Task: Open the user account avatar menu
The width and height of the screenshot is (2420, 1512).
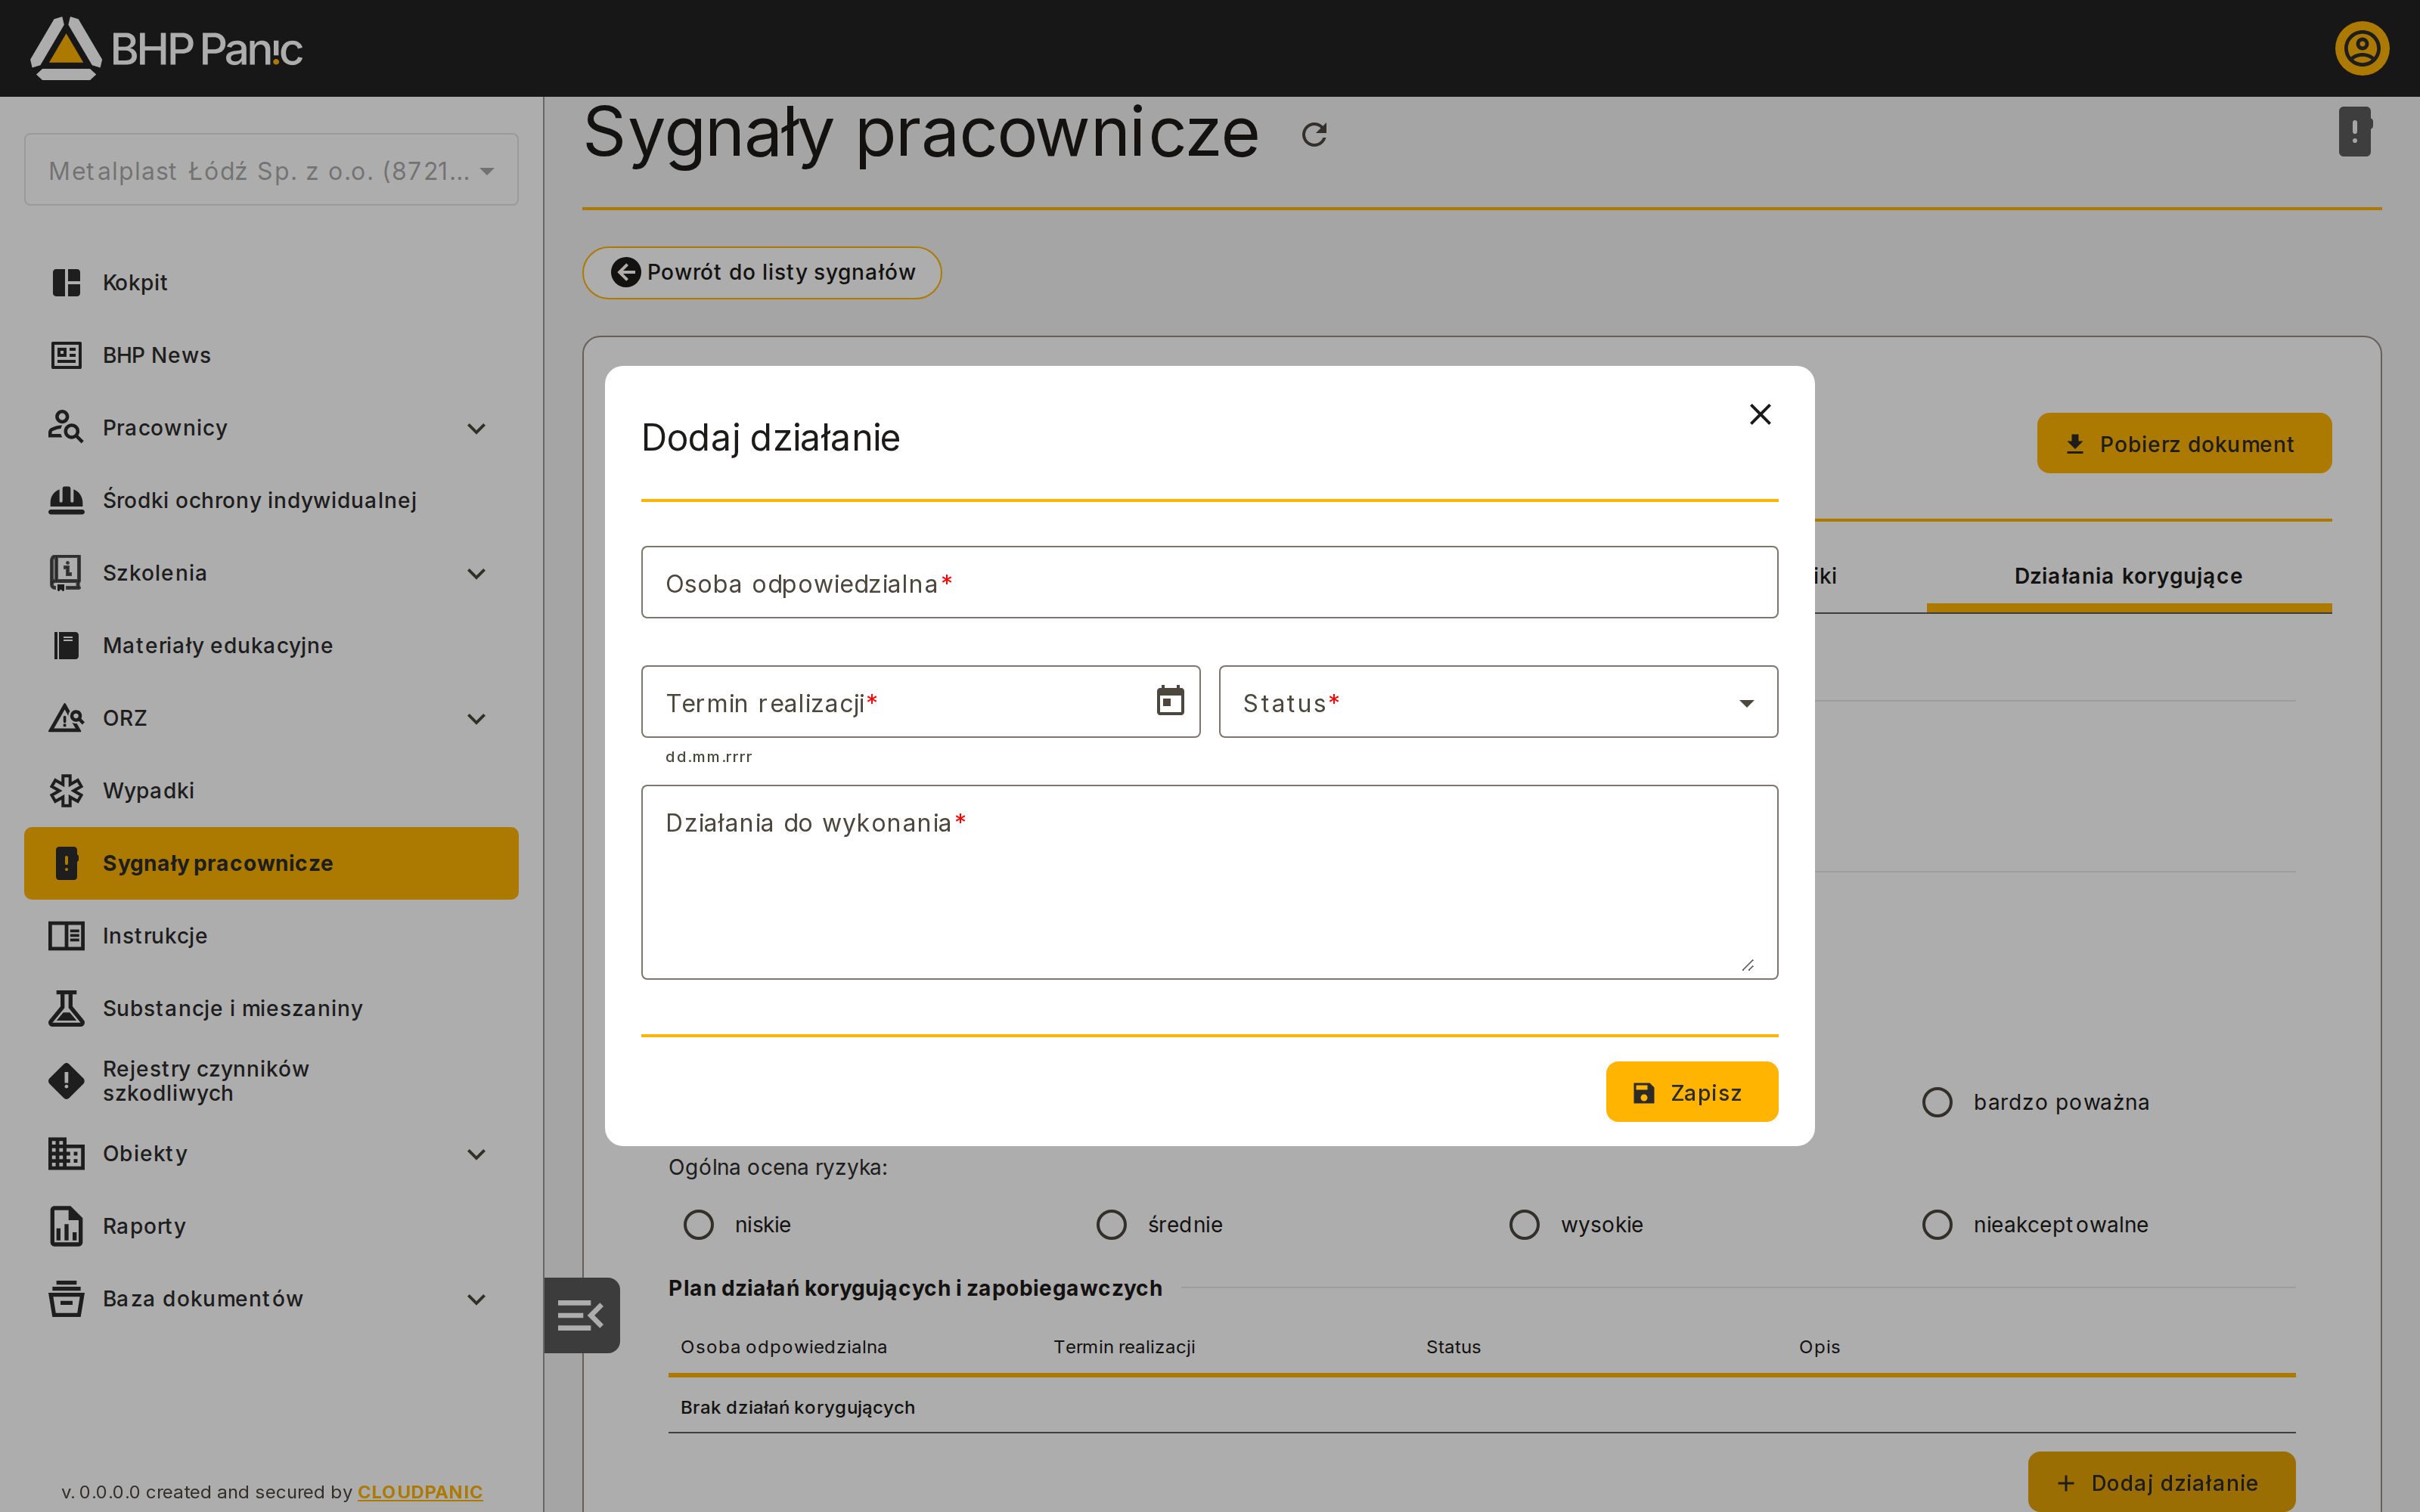Action: [2362, 48]
